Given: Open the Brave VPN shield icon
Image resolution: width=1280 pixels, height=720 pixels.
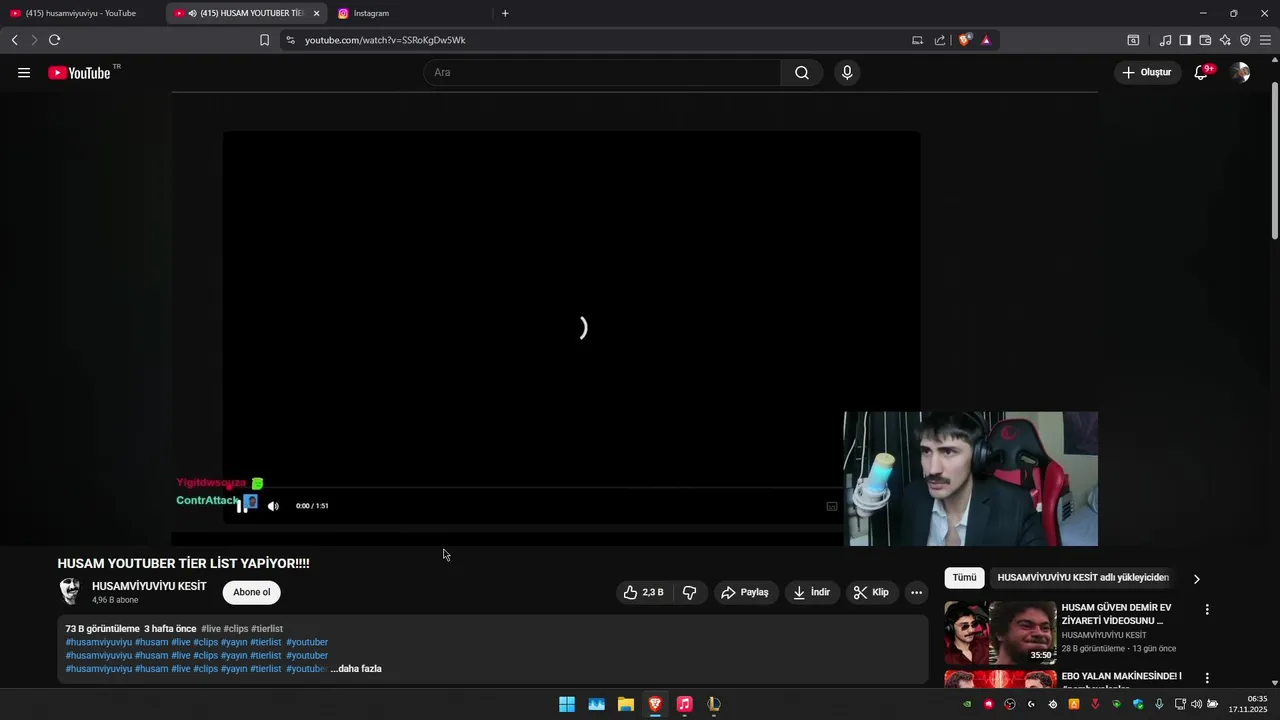Looking at the screenshot, I should [x=1245, y=40].
